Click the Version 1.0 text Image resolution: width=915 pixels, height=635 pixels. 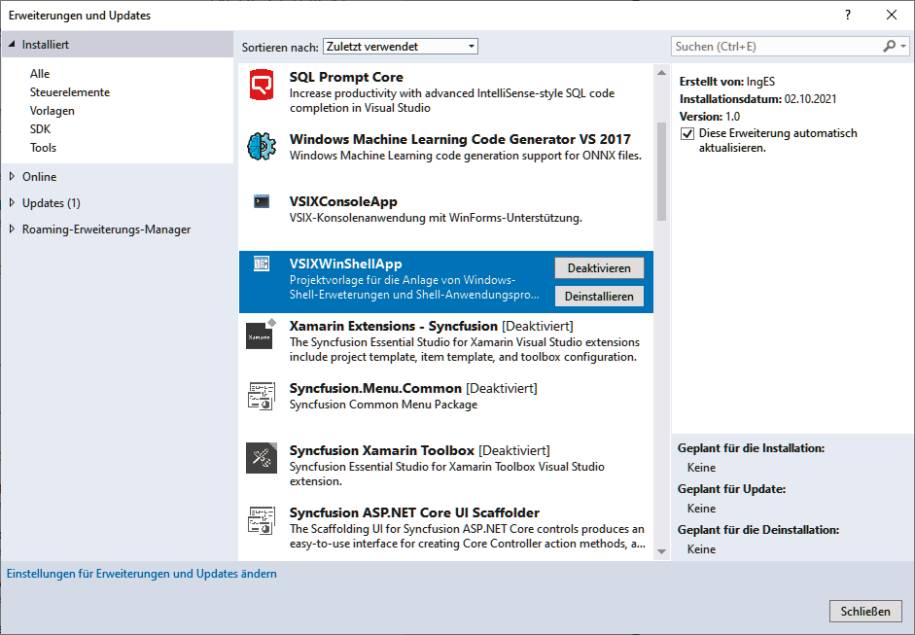(710, 116)
